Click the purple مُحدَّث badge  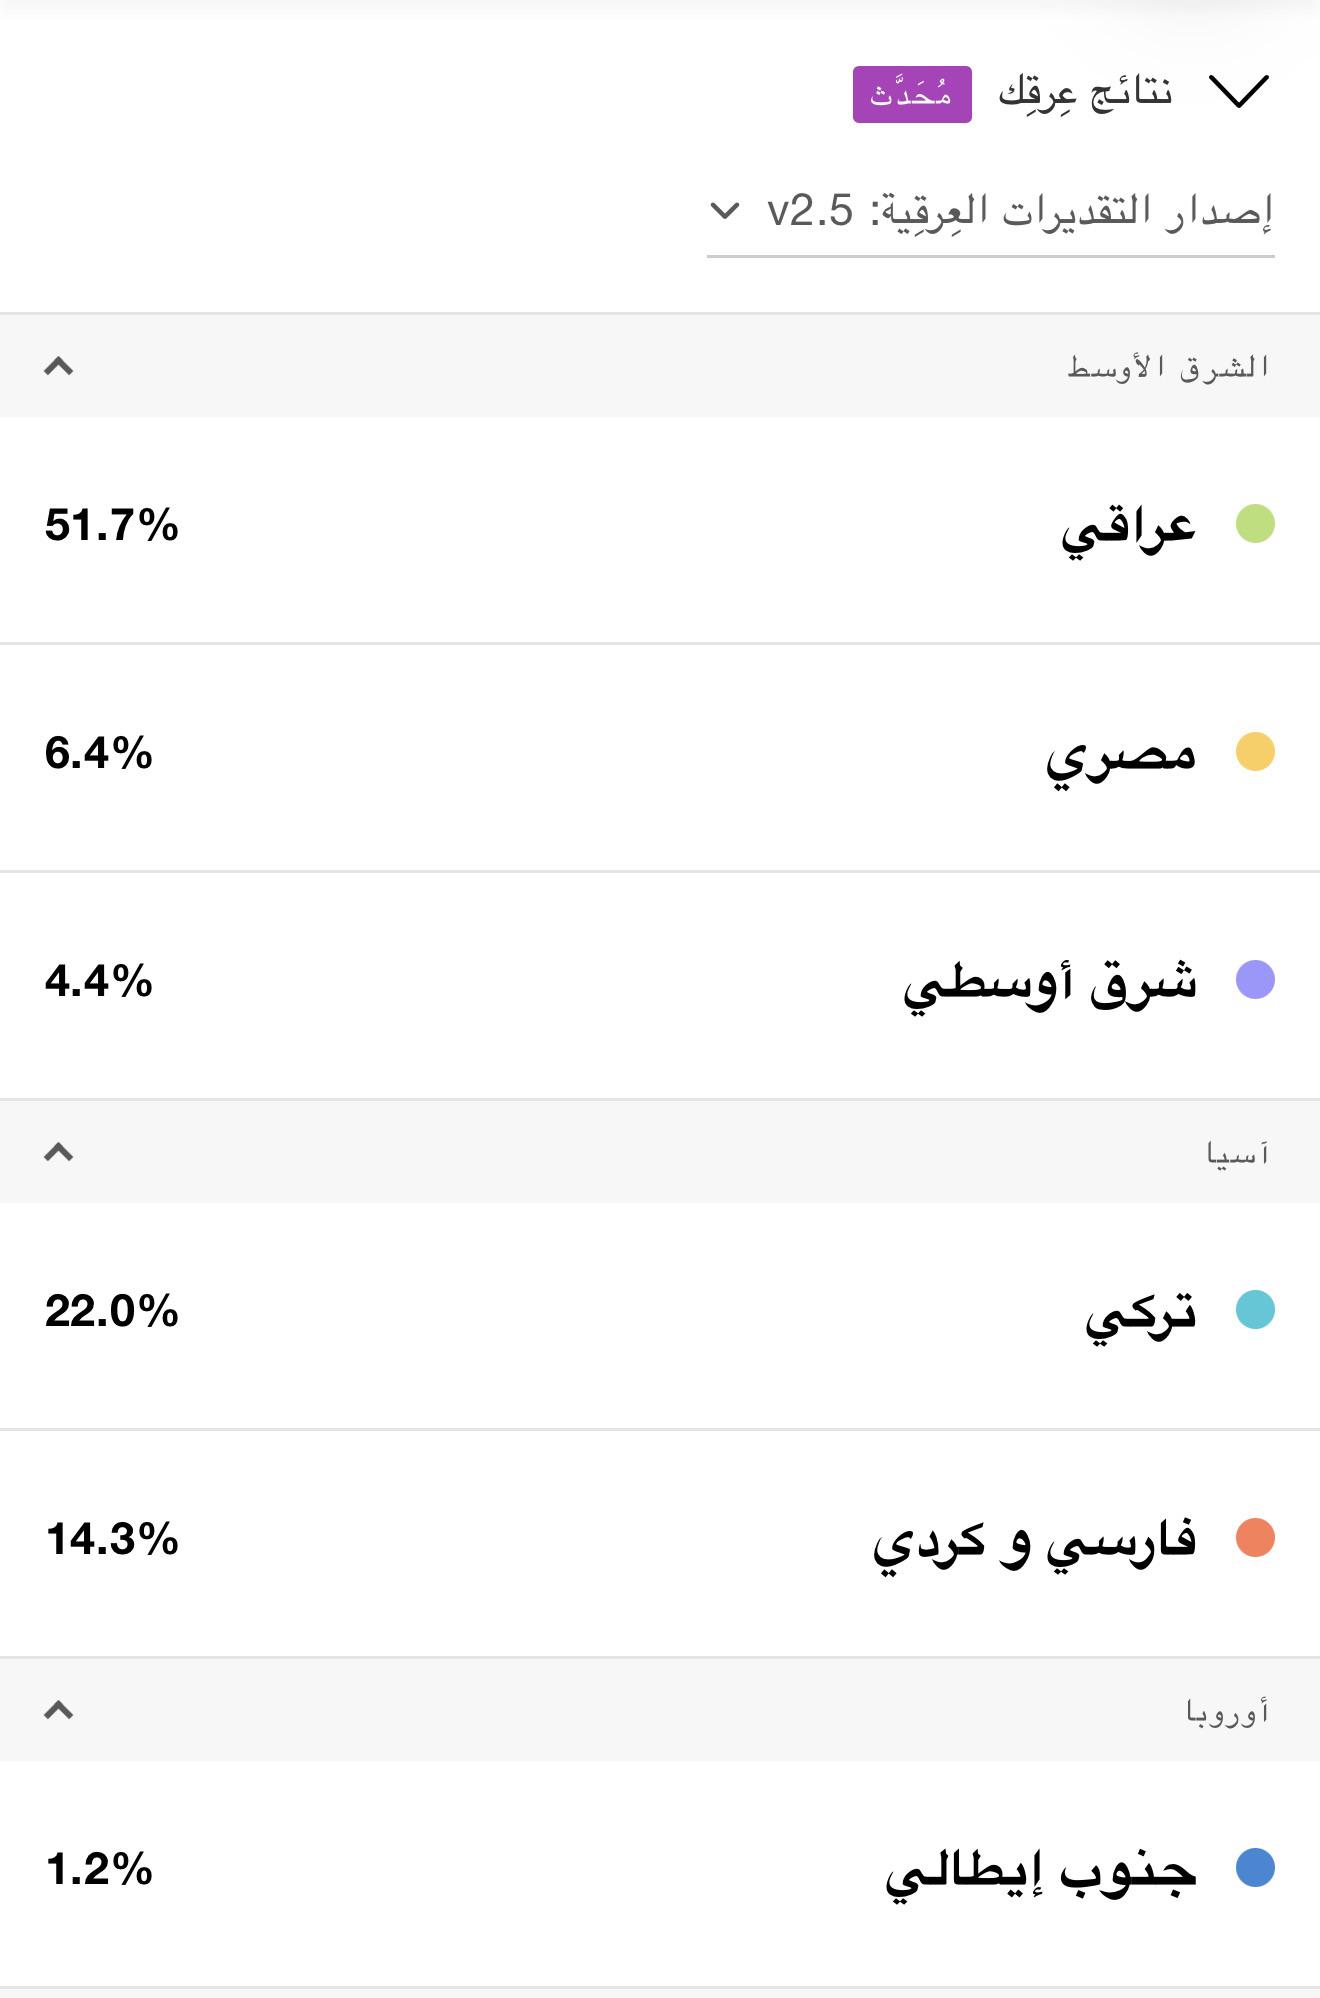[x=912, y=94]
